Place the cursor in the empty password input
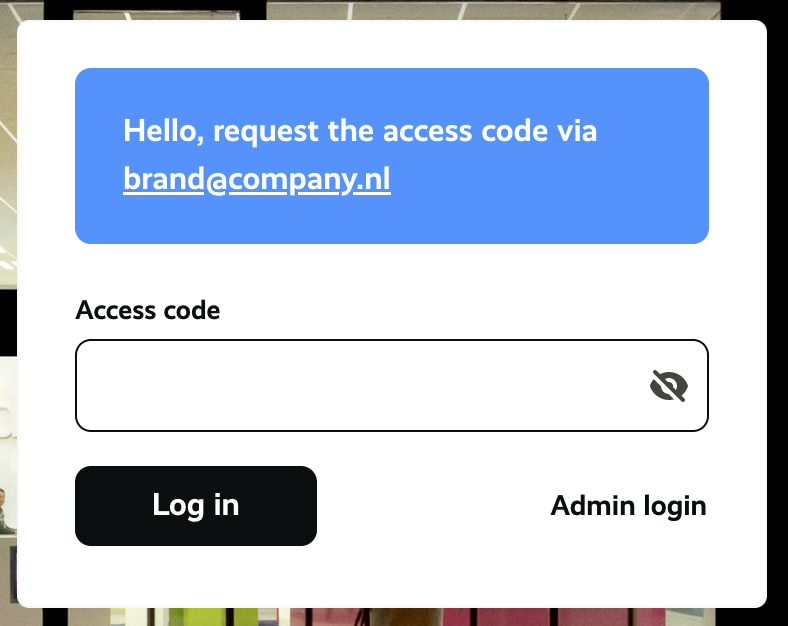This screenshot has height=626, width=788. point(392,385)
